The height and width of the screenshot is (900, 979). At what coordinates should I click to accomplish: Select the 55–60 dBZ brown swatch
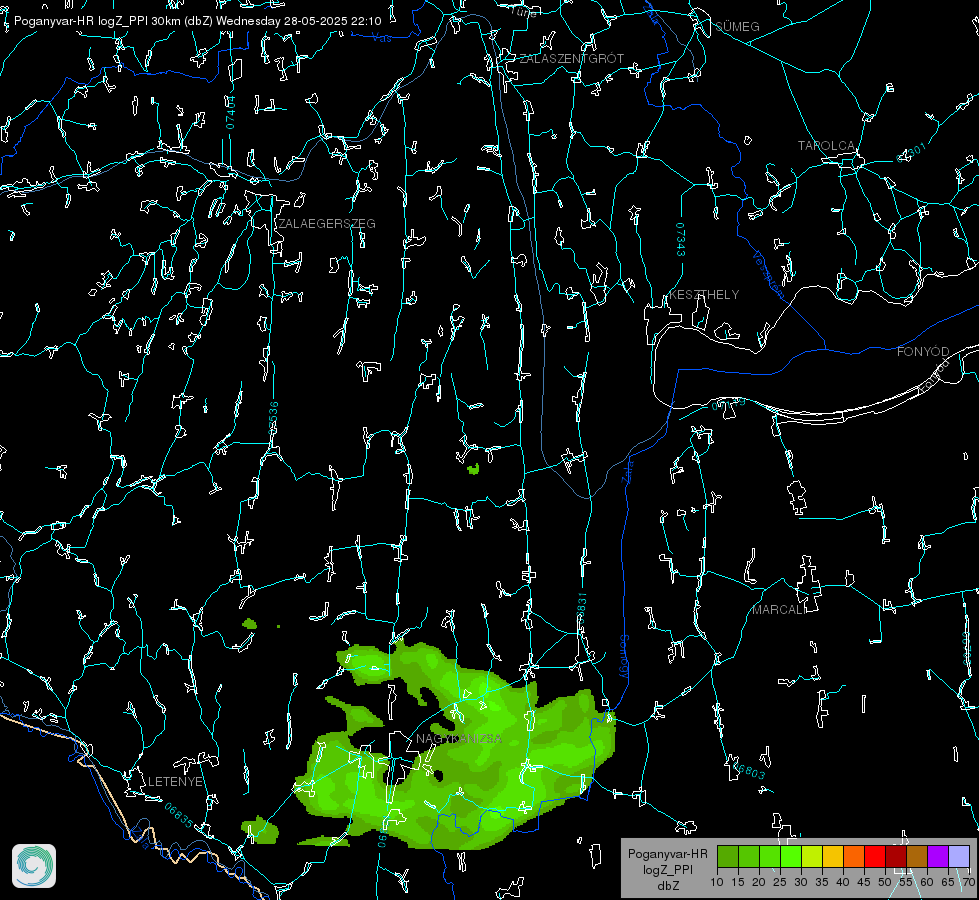click(917, 856)
